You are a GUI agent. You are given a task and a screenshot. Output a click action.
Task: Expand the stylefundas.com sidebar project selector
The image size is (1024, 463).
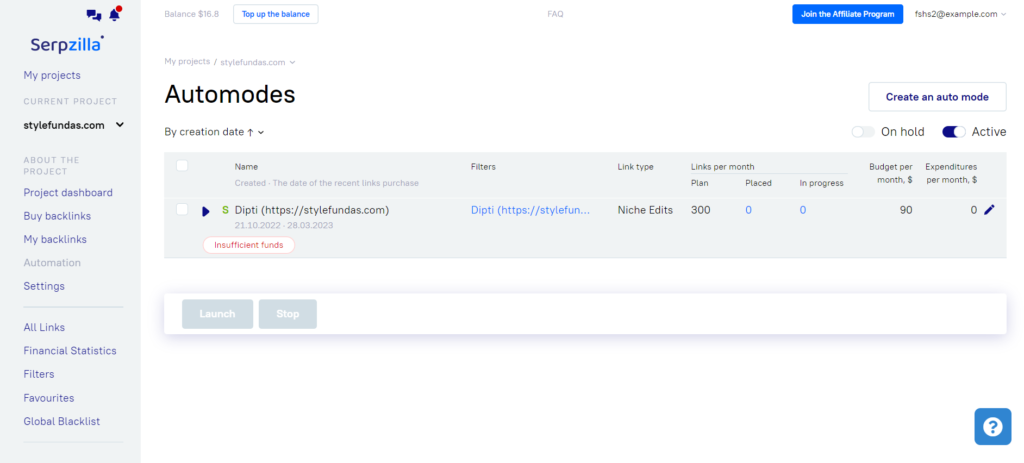point(74,125)
